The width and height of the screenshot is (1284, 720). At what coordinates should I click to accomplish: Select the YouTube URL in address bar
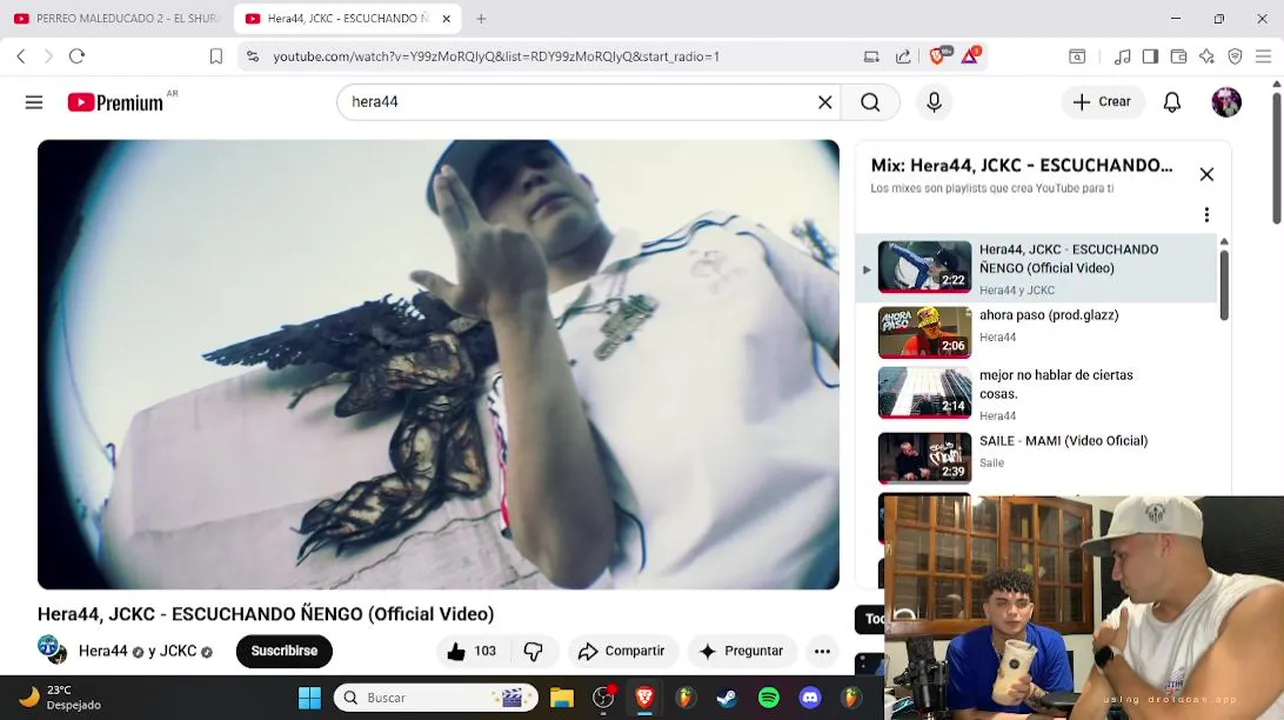coord(496,57)
